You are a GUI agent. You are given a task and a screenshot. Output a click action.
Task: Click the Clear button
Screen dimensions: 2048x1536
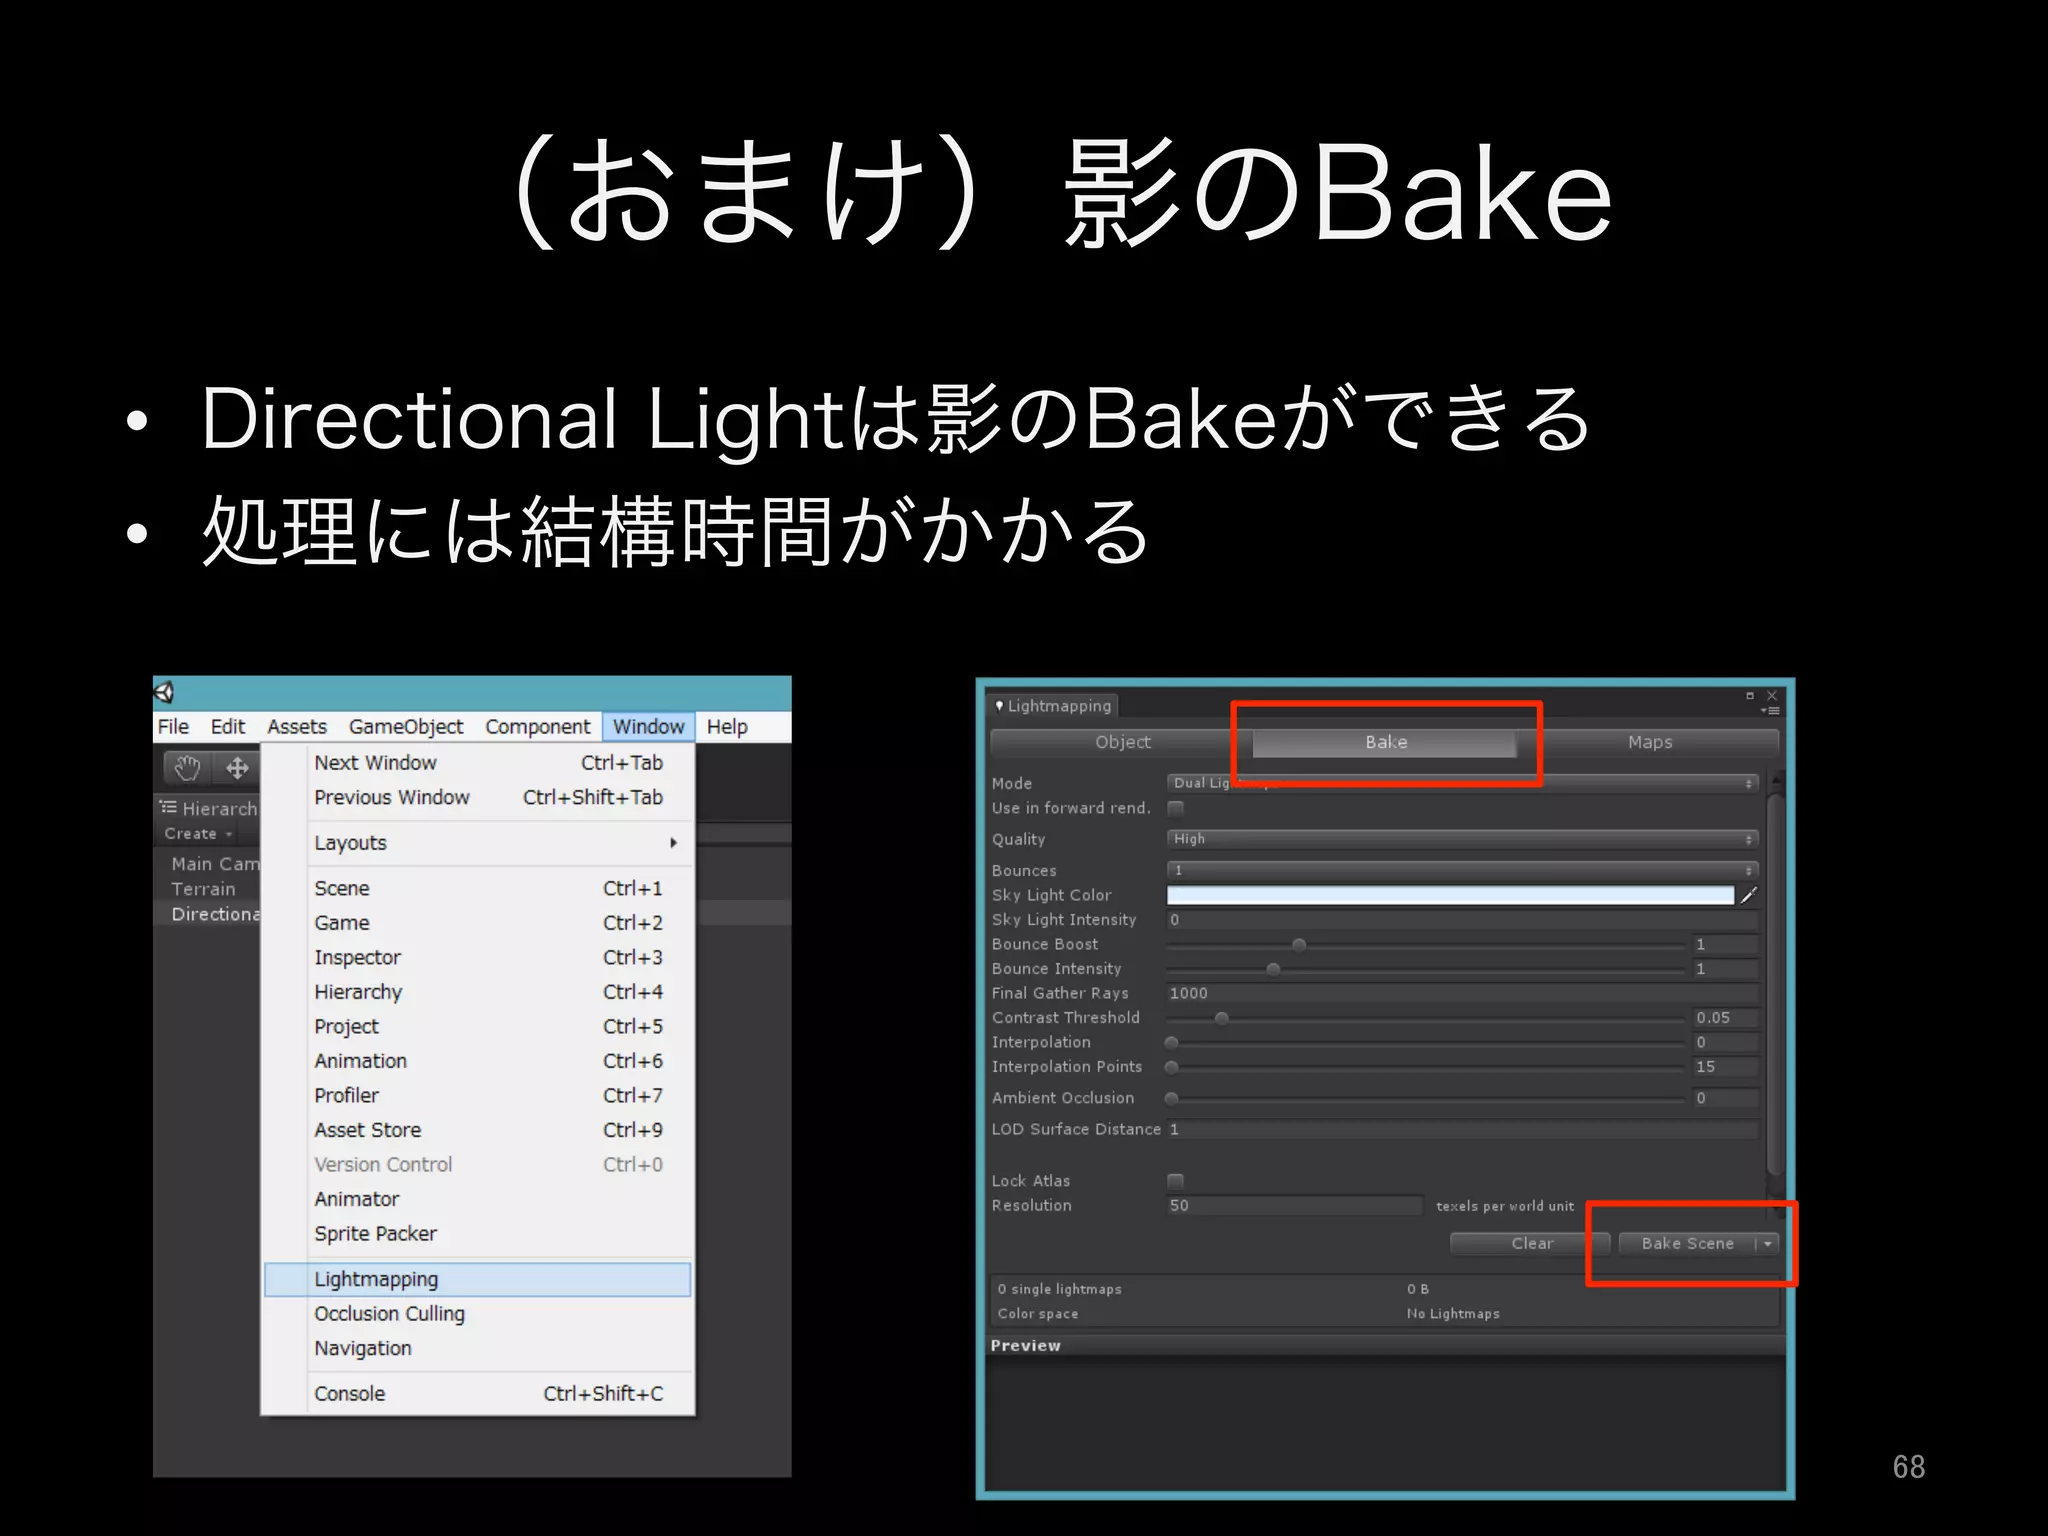1531,1244
